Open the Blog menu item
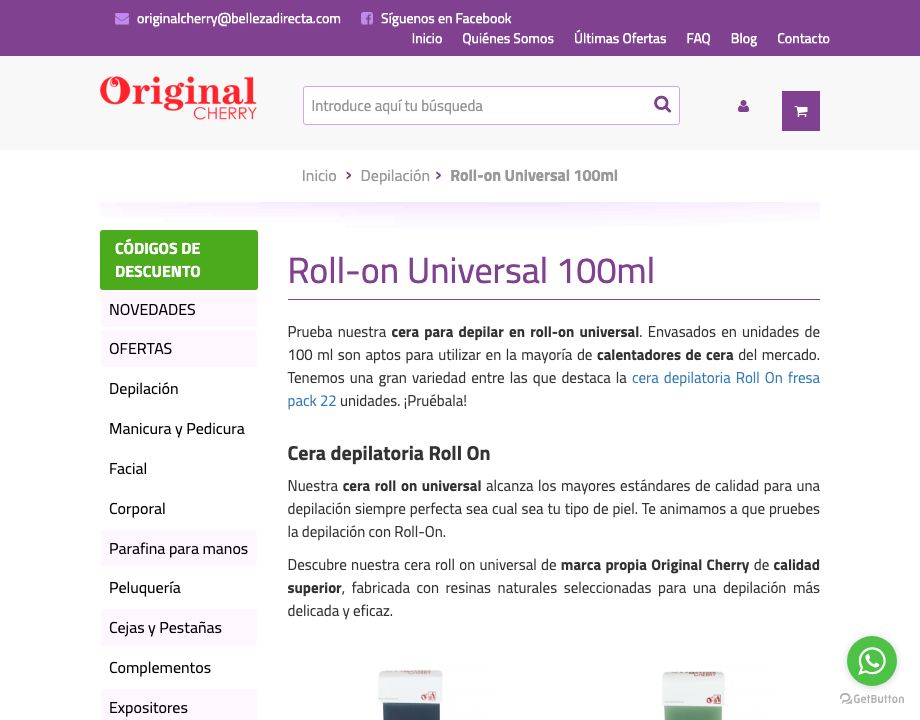Viewport: 920px width, 720px height. point(743,39)
